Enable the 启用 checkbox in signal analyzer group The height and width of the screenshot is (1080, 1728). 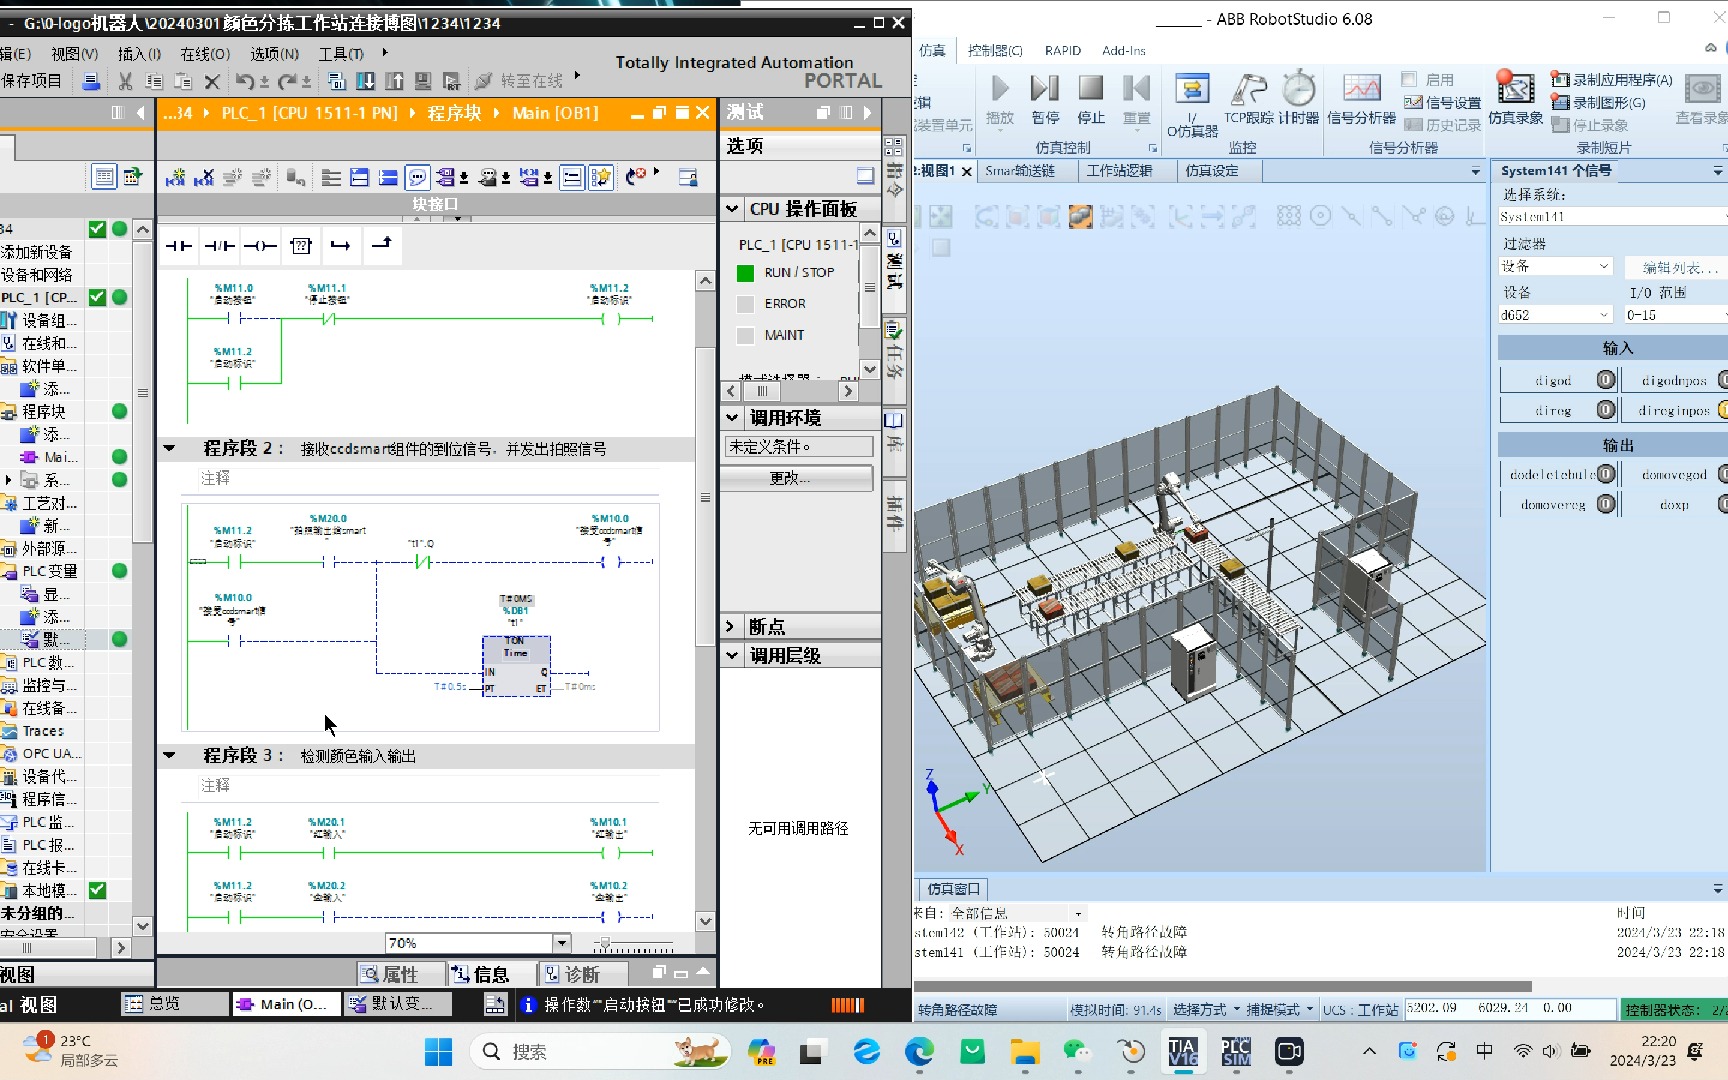(1410, 79)
